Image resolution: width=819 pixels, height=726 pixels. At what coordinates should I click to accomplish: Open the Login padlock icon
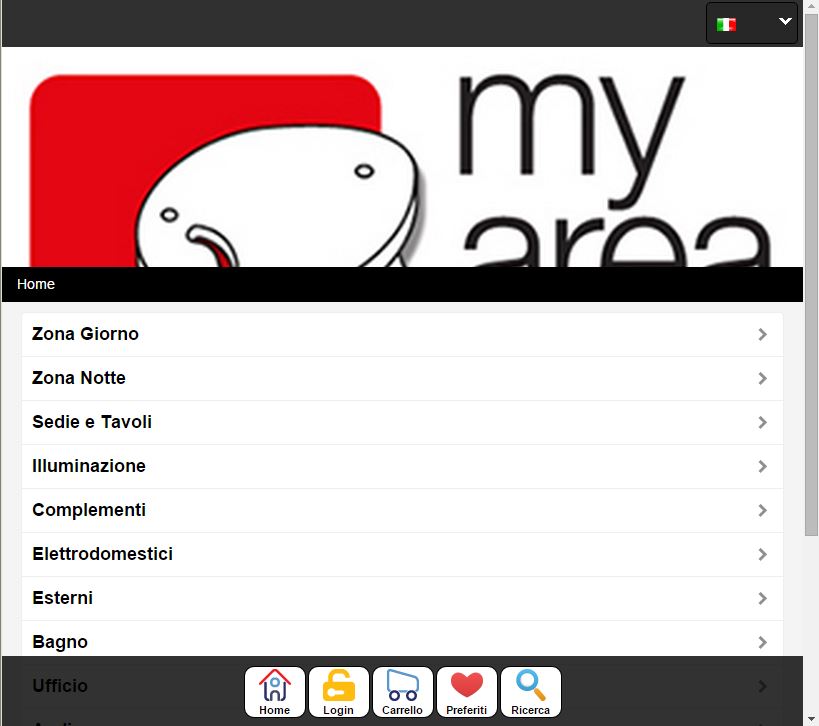coord(338,692)
